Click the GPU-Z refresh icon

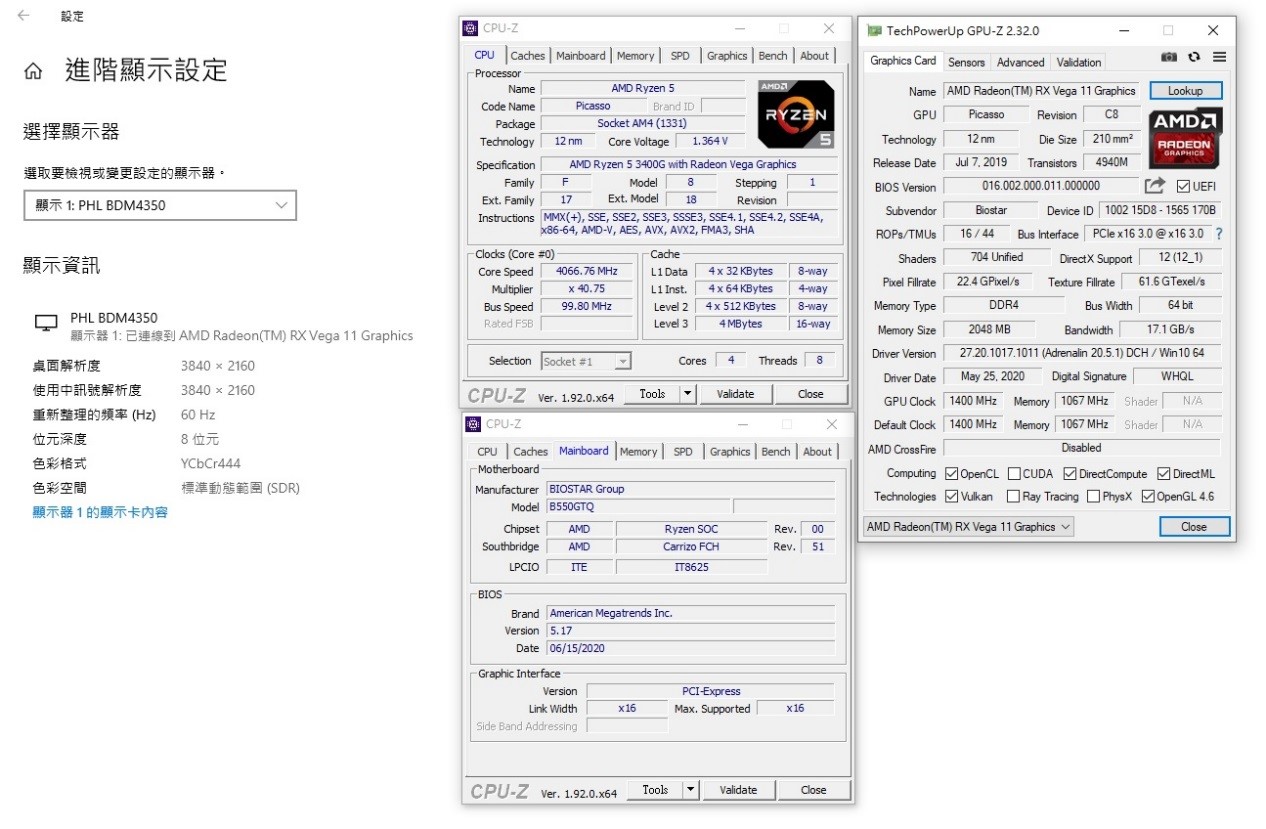click(x=1194, y=58)
